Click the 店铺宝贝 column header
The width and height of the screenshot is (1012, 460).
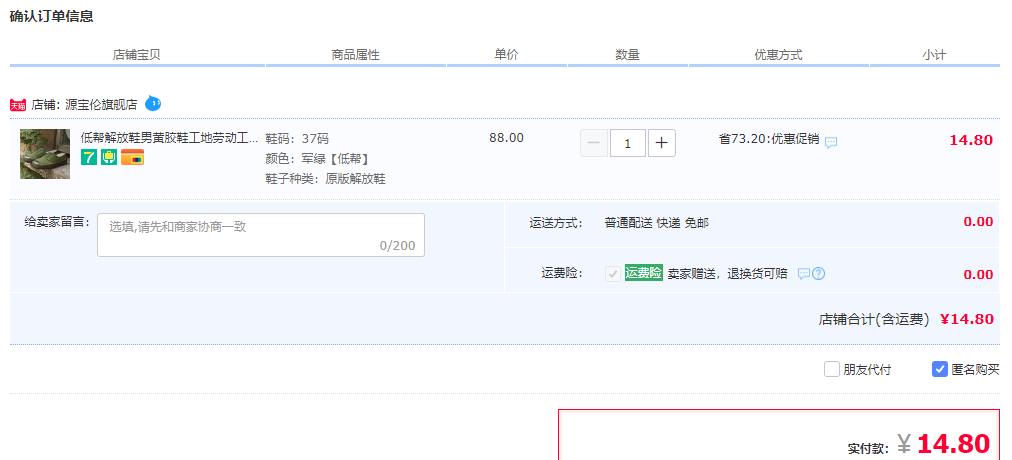136,55
